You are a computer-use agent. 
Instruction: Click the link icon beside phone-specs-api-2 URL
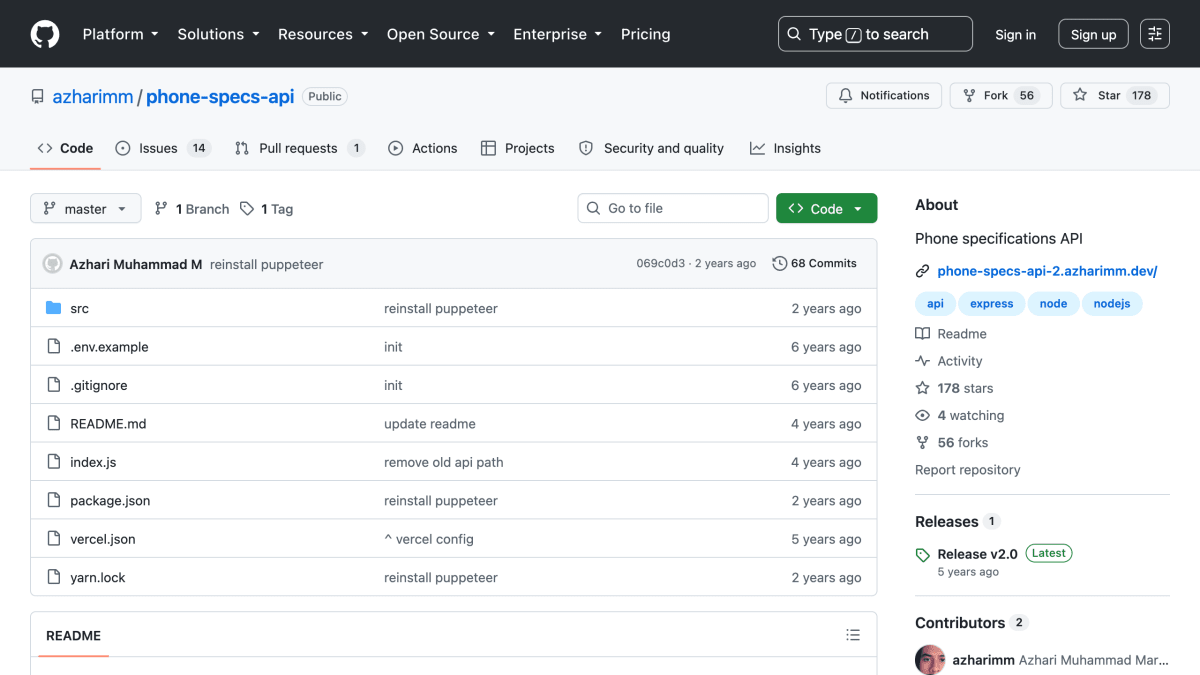click(923, 271)
